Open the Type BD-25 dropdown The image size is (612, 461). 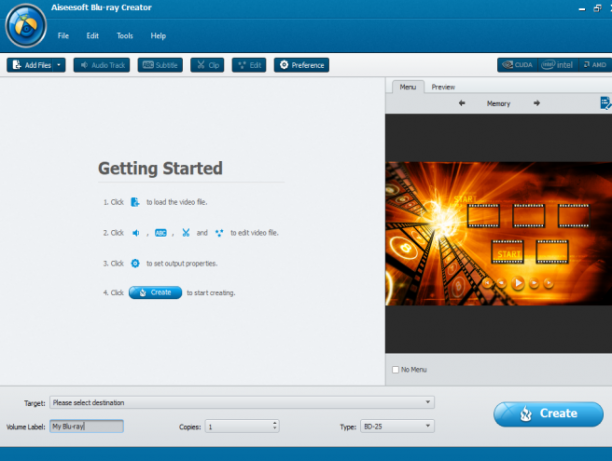[397, 426]
